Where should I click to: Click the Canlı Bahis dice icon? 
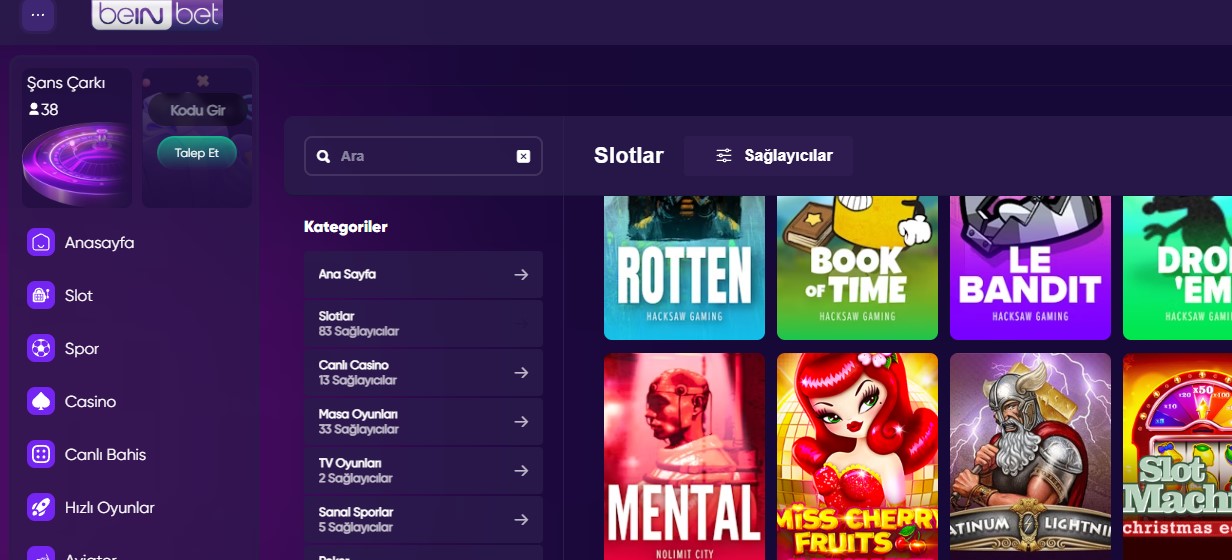[x=41, y=455]
